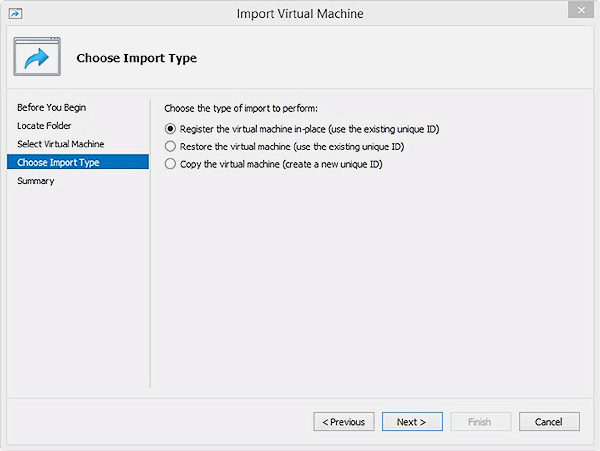This screenshot has height=451, width=600.
Task: Click the Import Virtual Machine title bar text
Action: [x=300, y=14]
